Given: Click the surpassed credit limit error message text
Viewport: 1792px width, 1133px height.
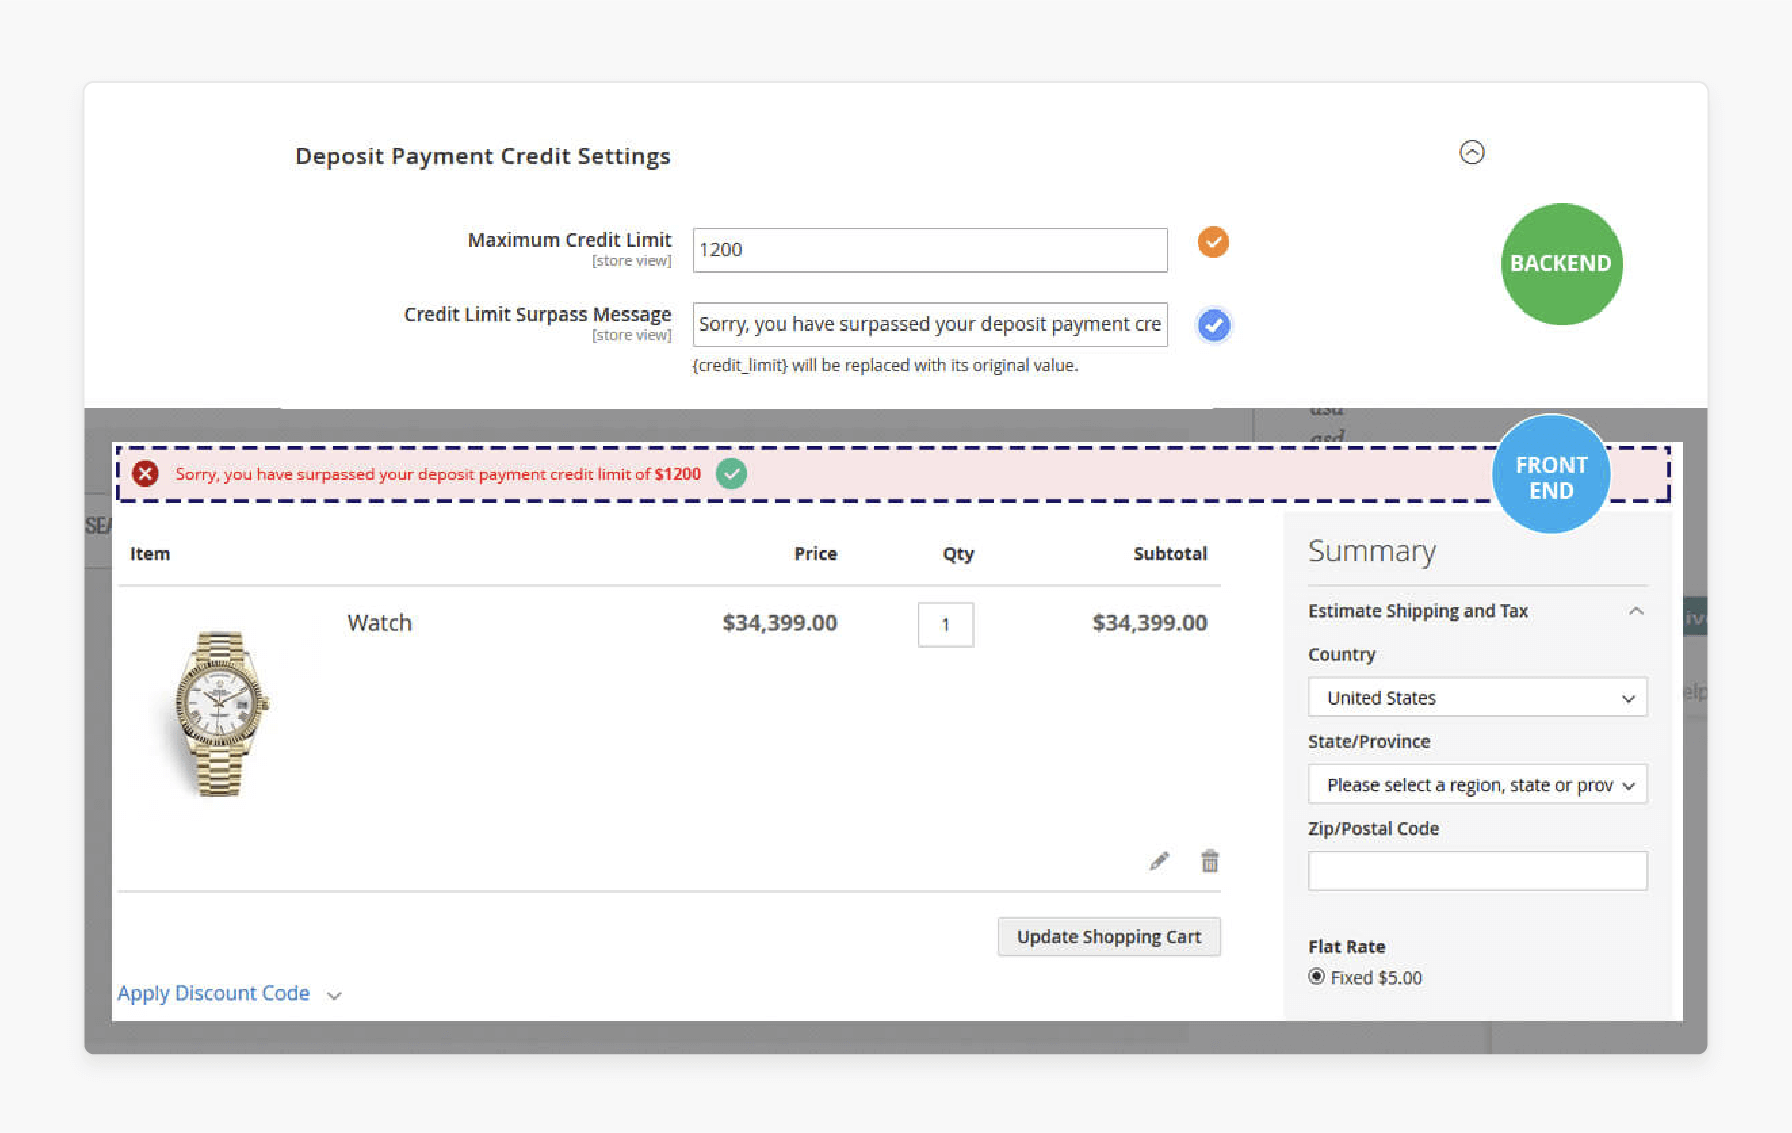Looking at the screenshot, I should [438, 474].
